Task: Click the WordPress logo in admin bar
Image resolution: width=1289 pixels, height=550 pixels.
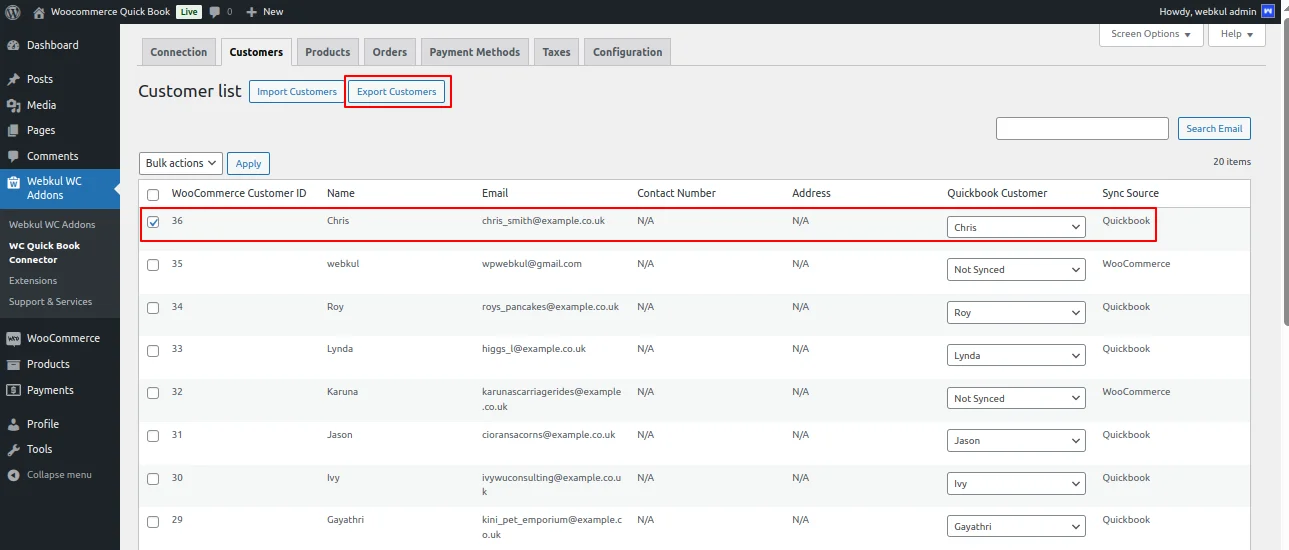Action: pos(14,12)
